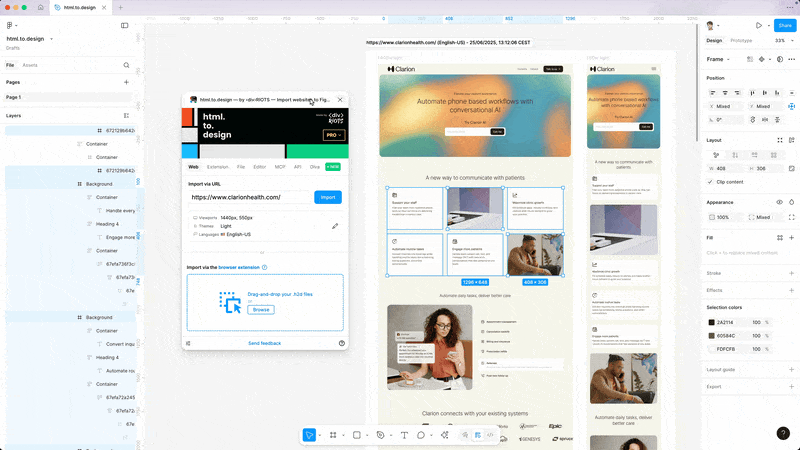Switch to Design mode in toolbar
800x450 pixels.
478,435
